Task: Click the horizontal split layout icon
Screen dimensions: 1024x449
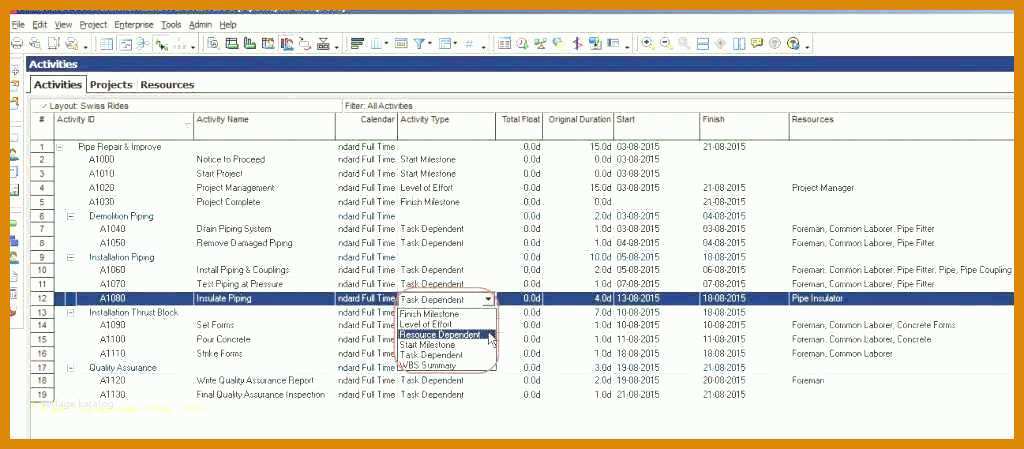Action: click(702, 44)
